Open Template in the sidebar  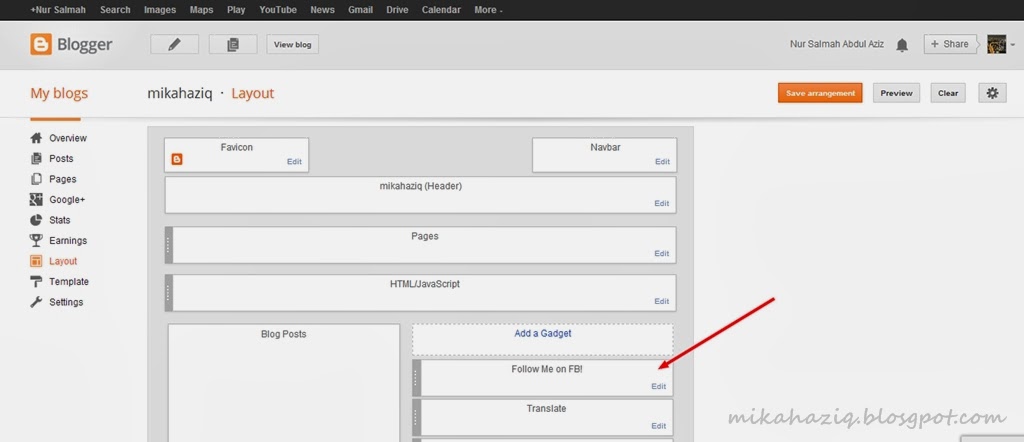[x=69, y=281]
